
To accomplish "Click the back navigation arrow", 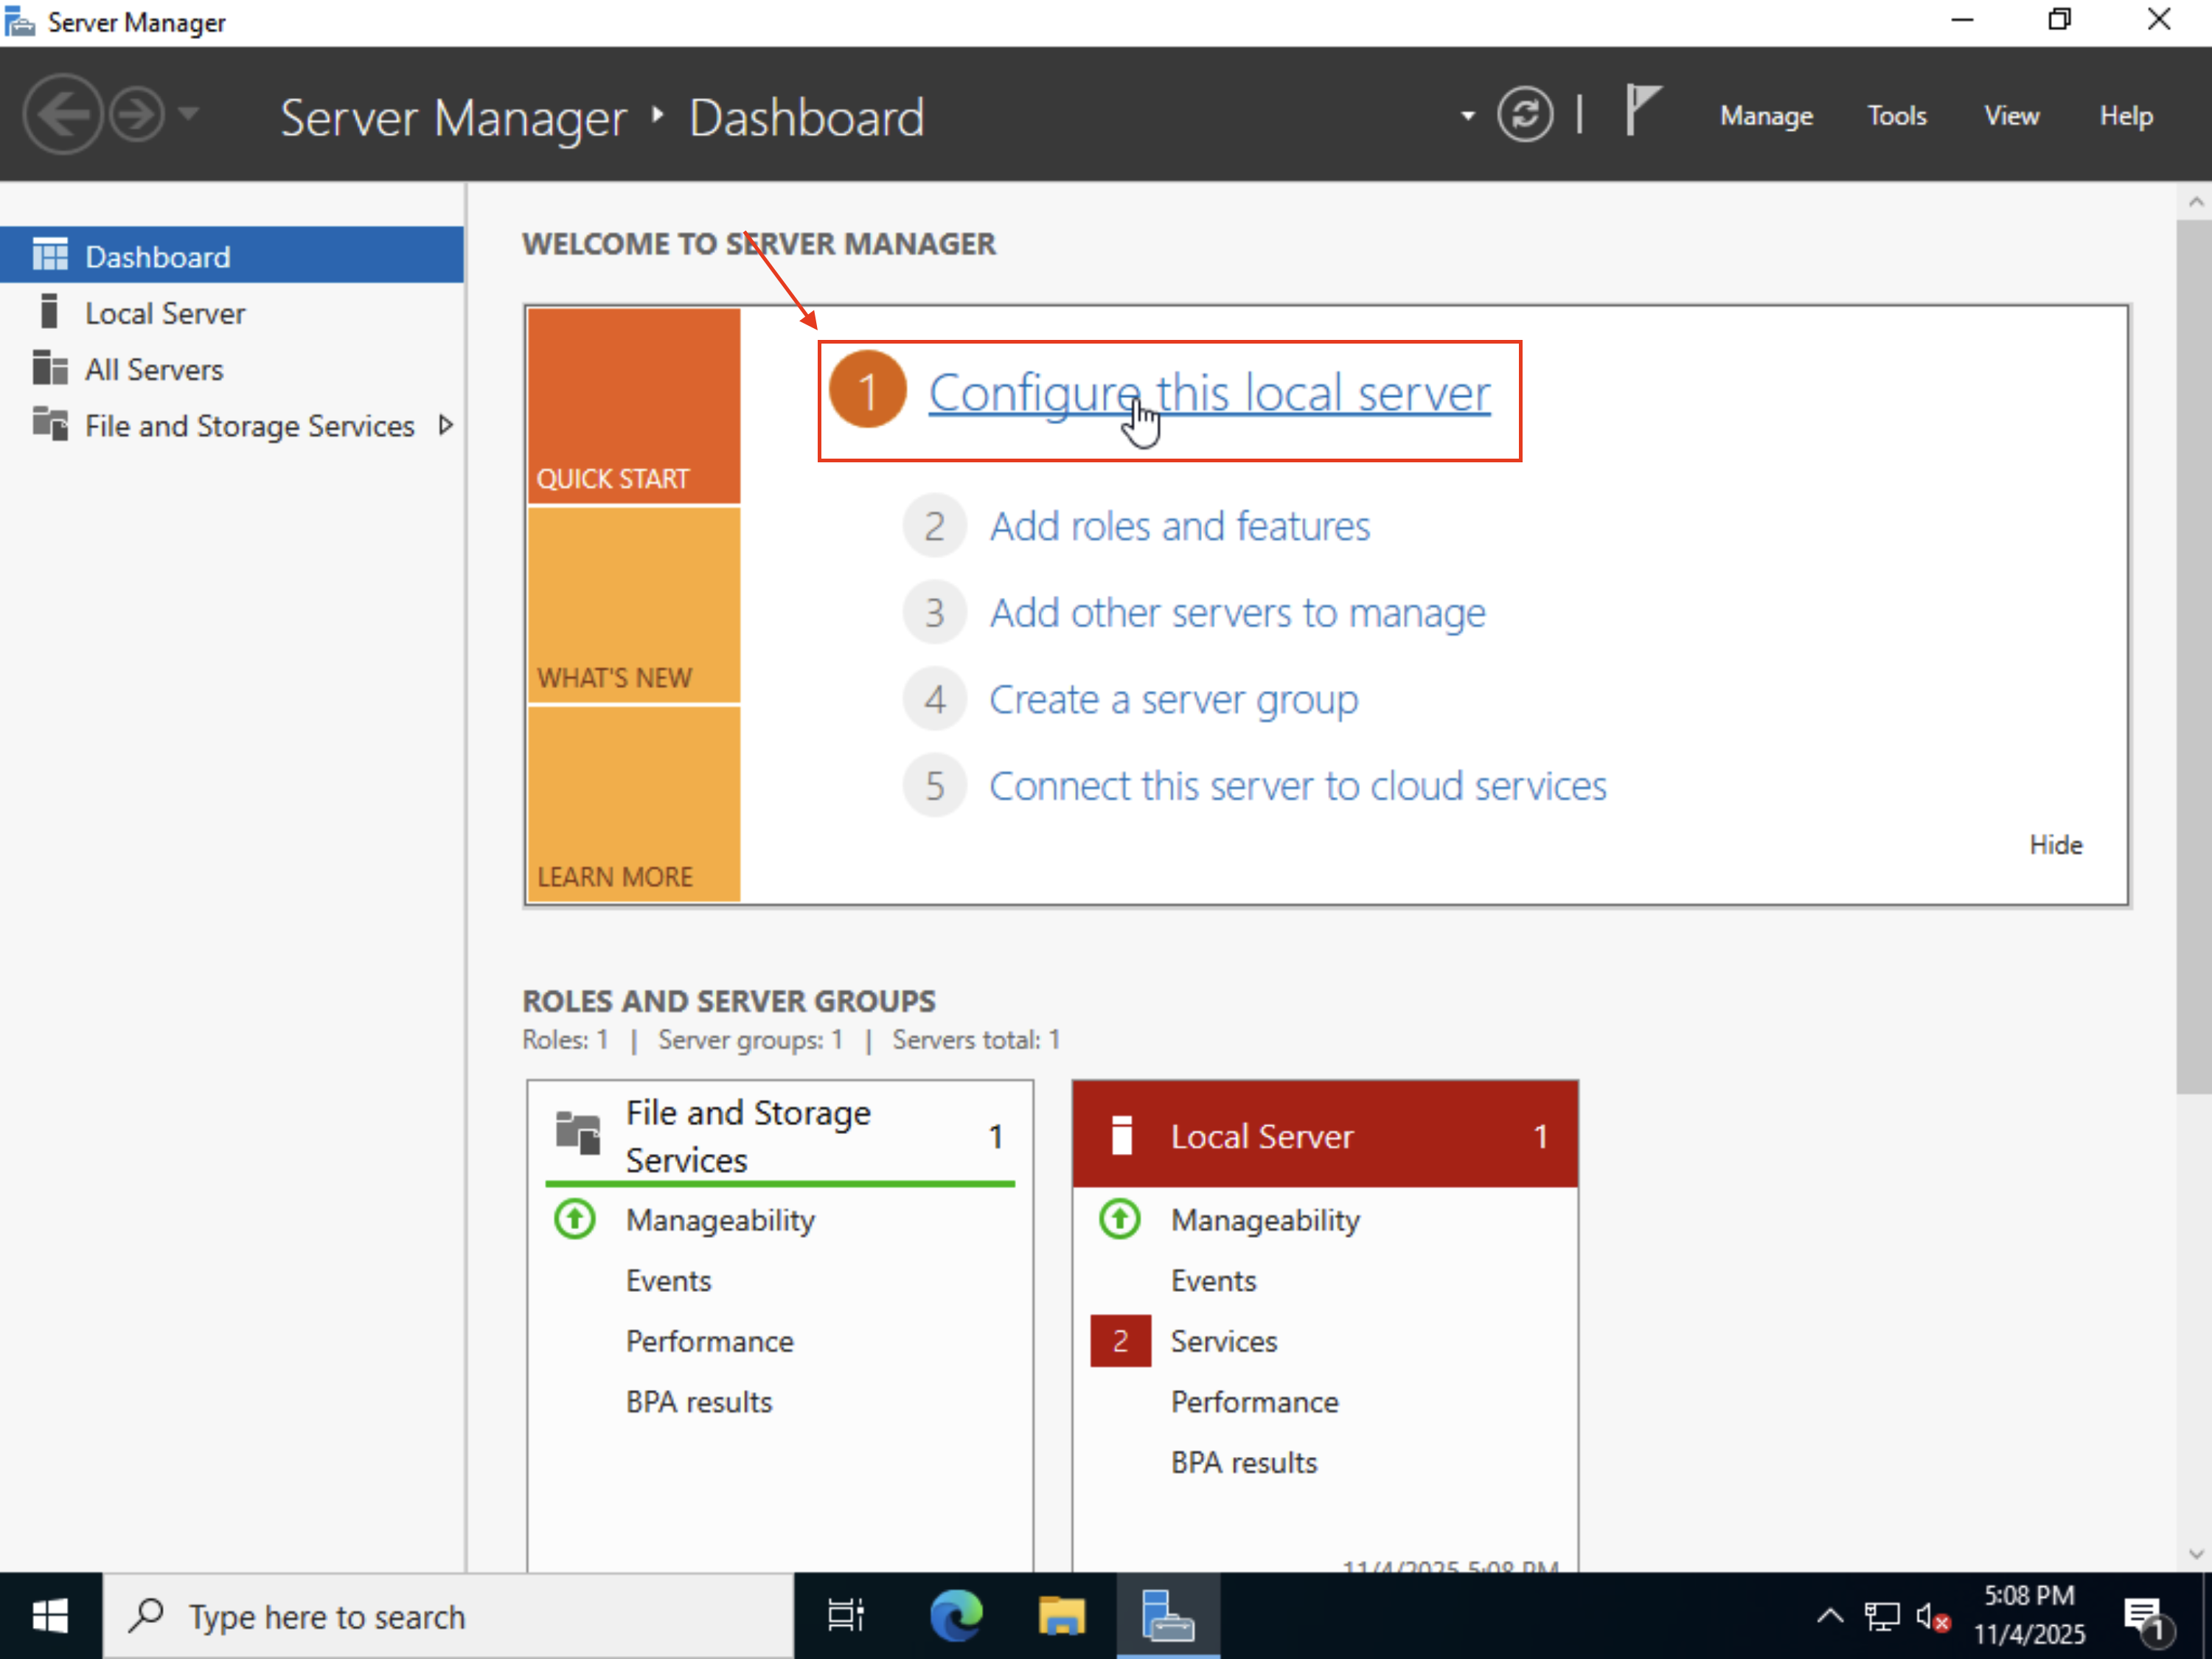I will coord(62,113).
